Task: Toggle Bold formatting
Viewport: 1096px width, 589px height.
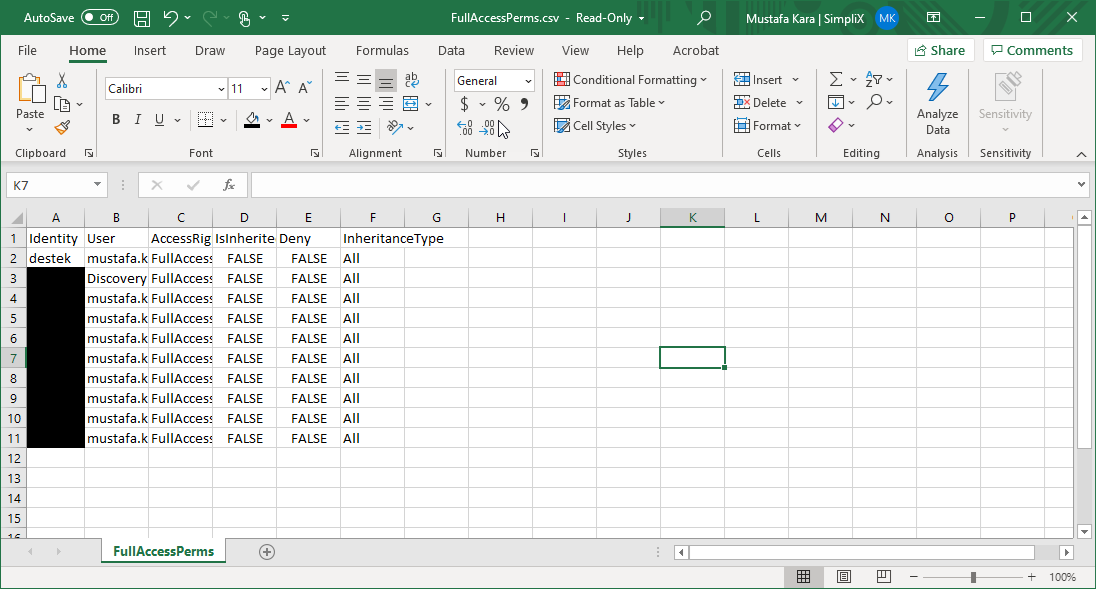Action: pyautogui.click(x=116, y=120)
